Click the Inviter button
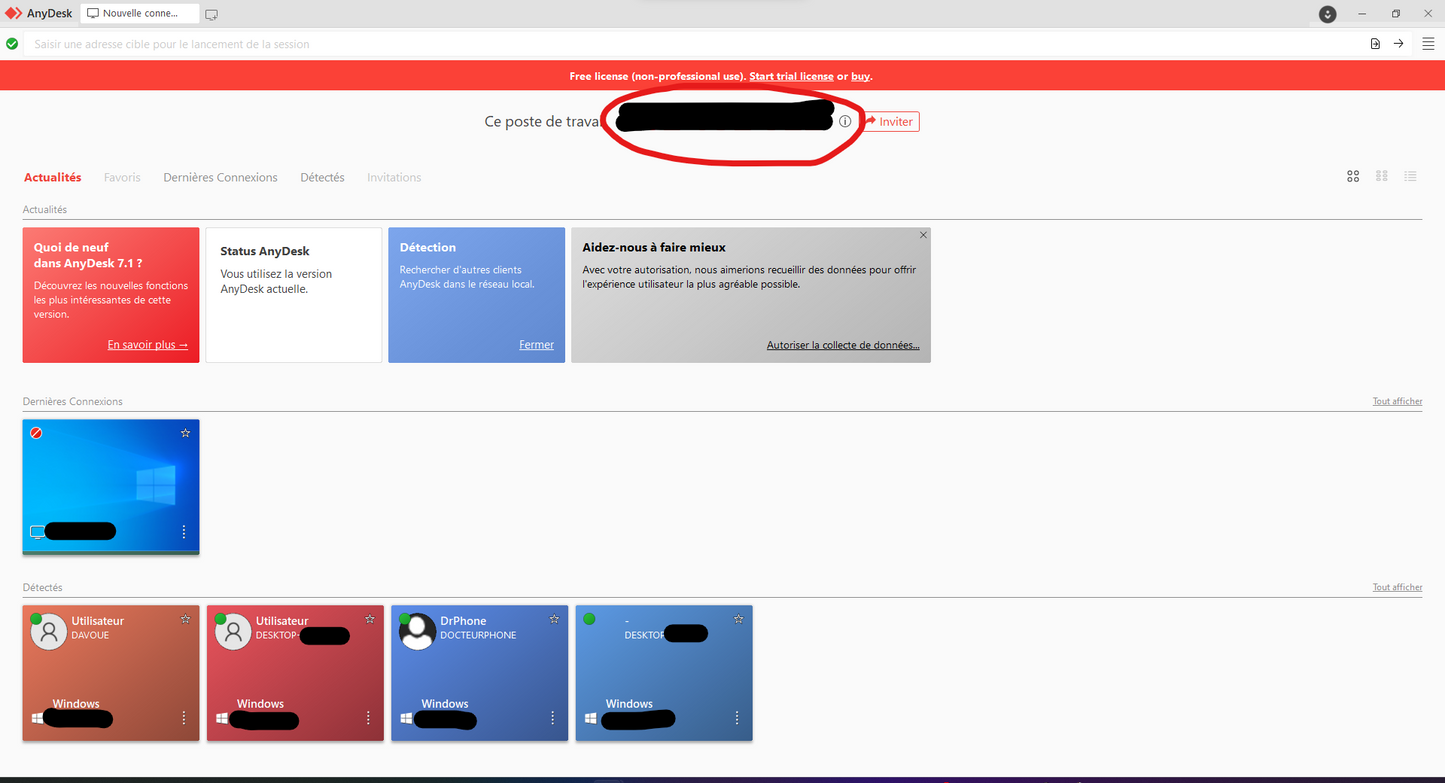 pyautogui.click(x=889, y=121)
